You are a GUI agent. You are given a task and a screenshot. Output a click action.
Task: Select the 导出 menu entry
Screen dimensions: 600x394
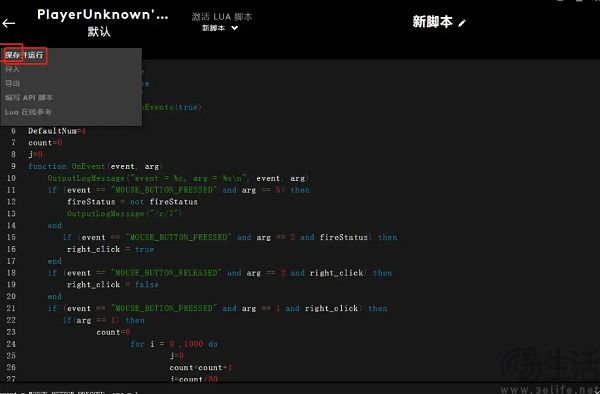12,83
